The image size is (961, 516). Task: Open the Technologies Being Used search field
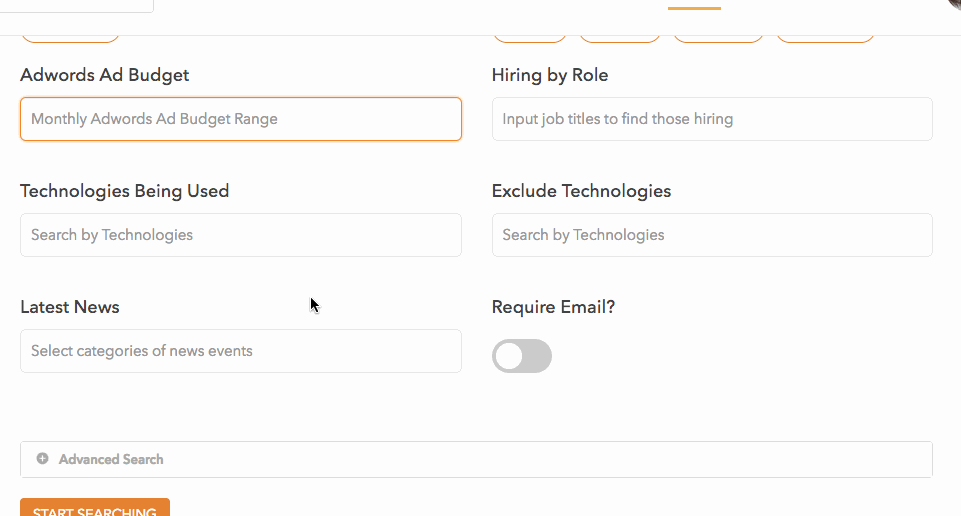pos(241,235)
